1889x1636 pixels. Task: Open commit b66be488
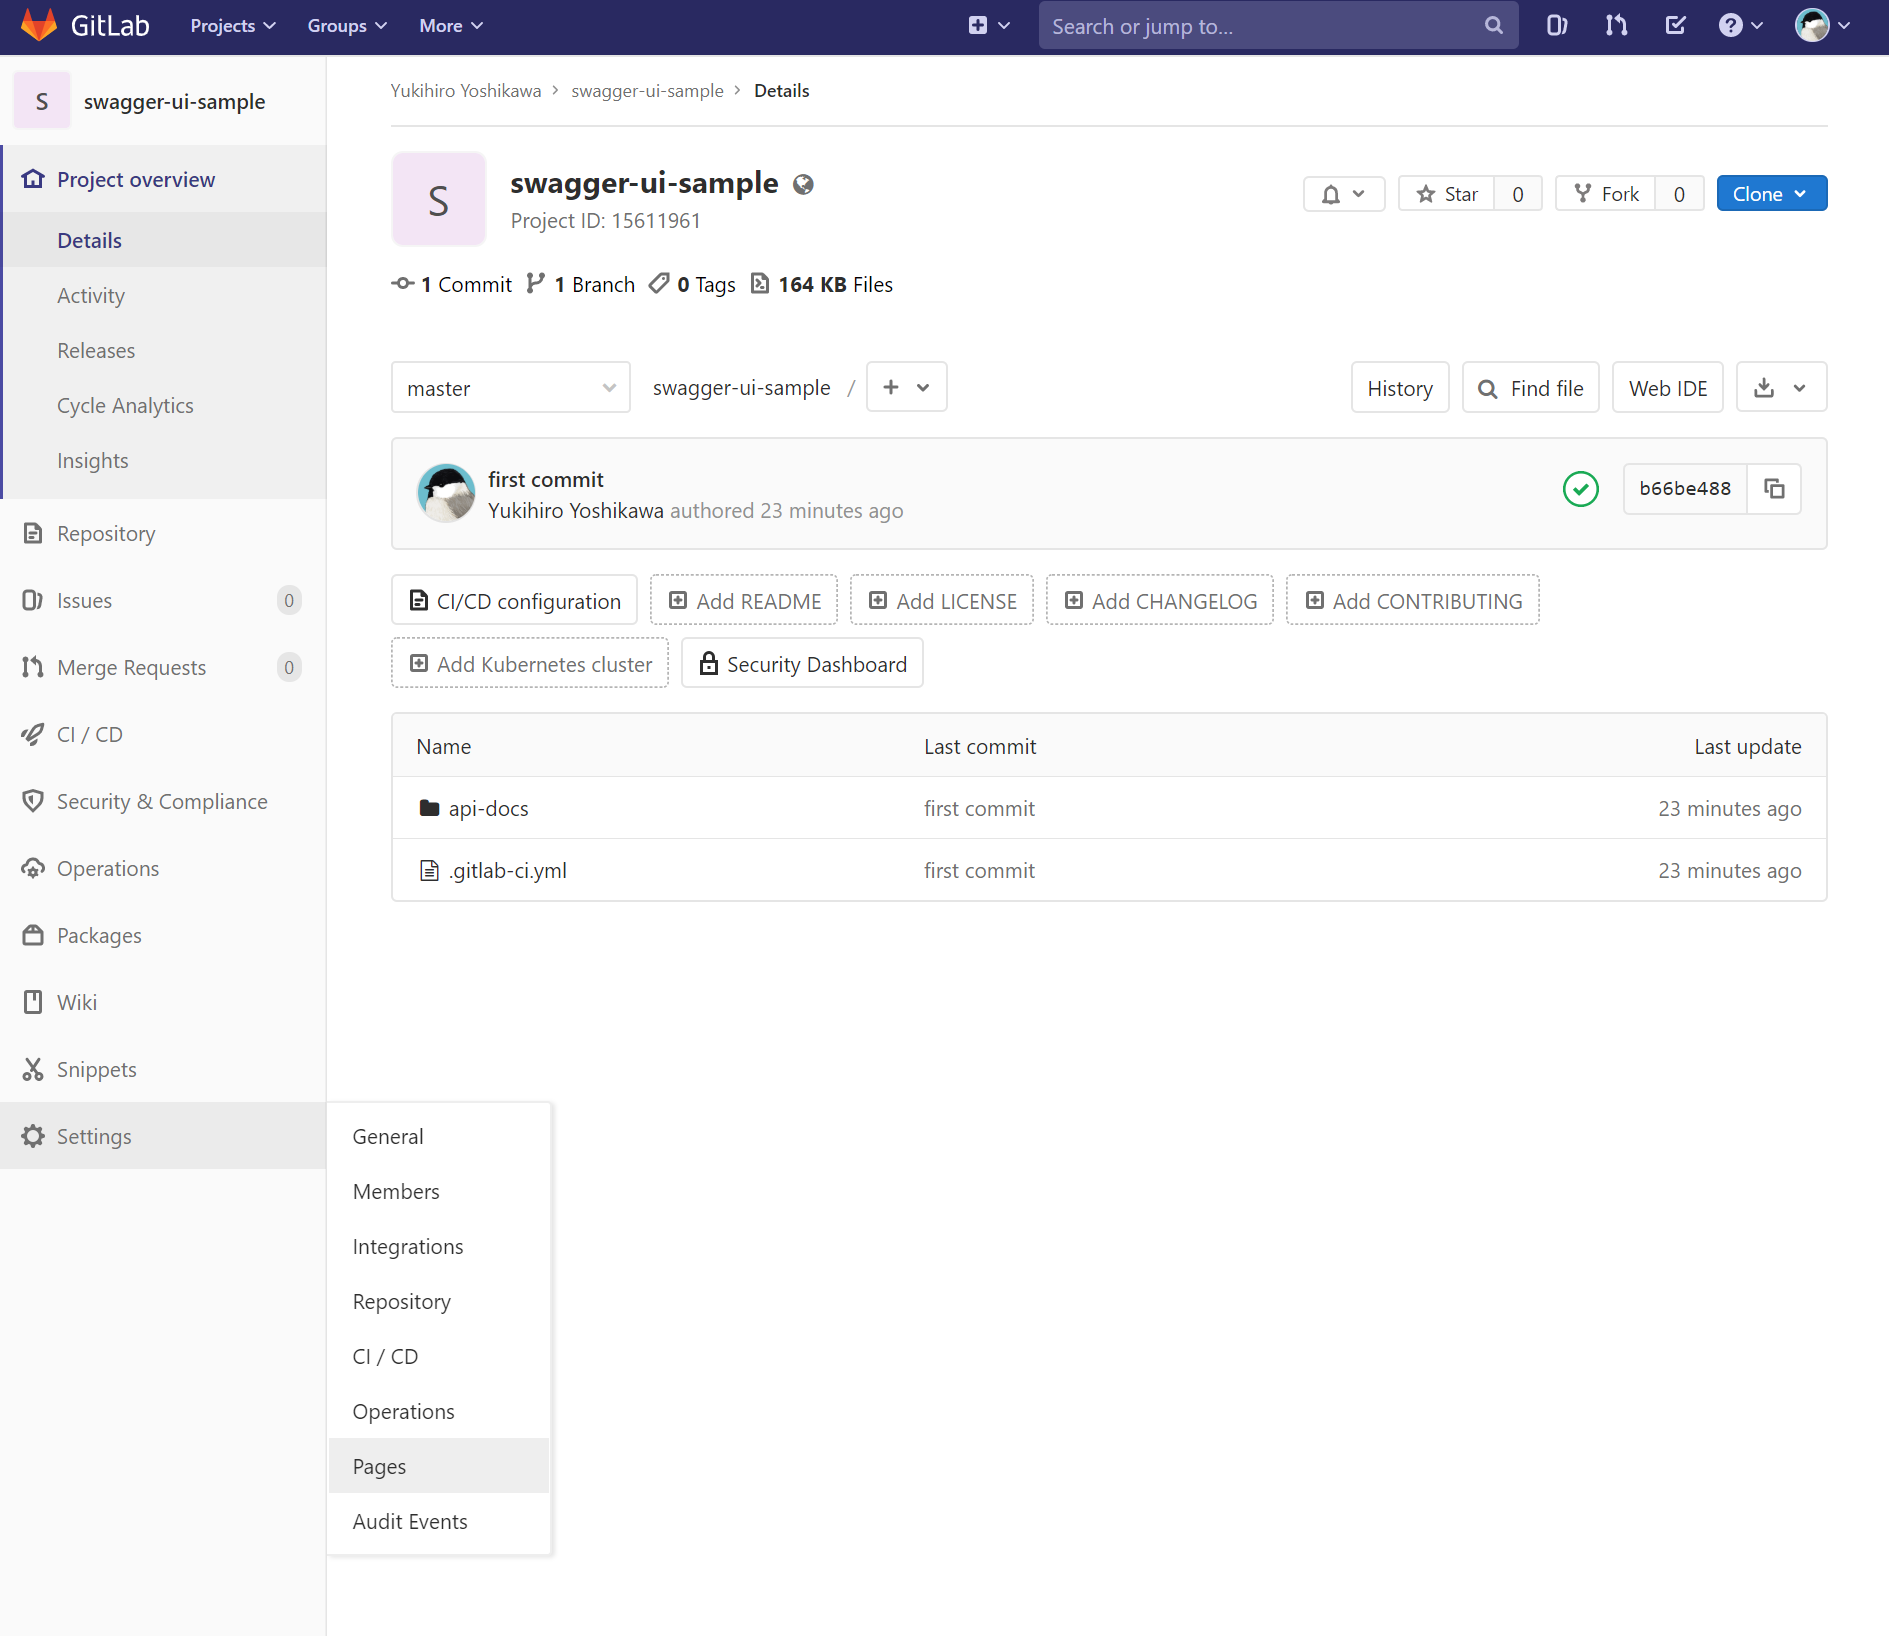(1685, 489)
